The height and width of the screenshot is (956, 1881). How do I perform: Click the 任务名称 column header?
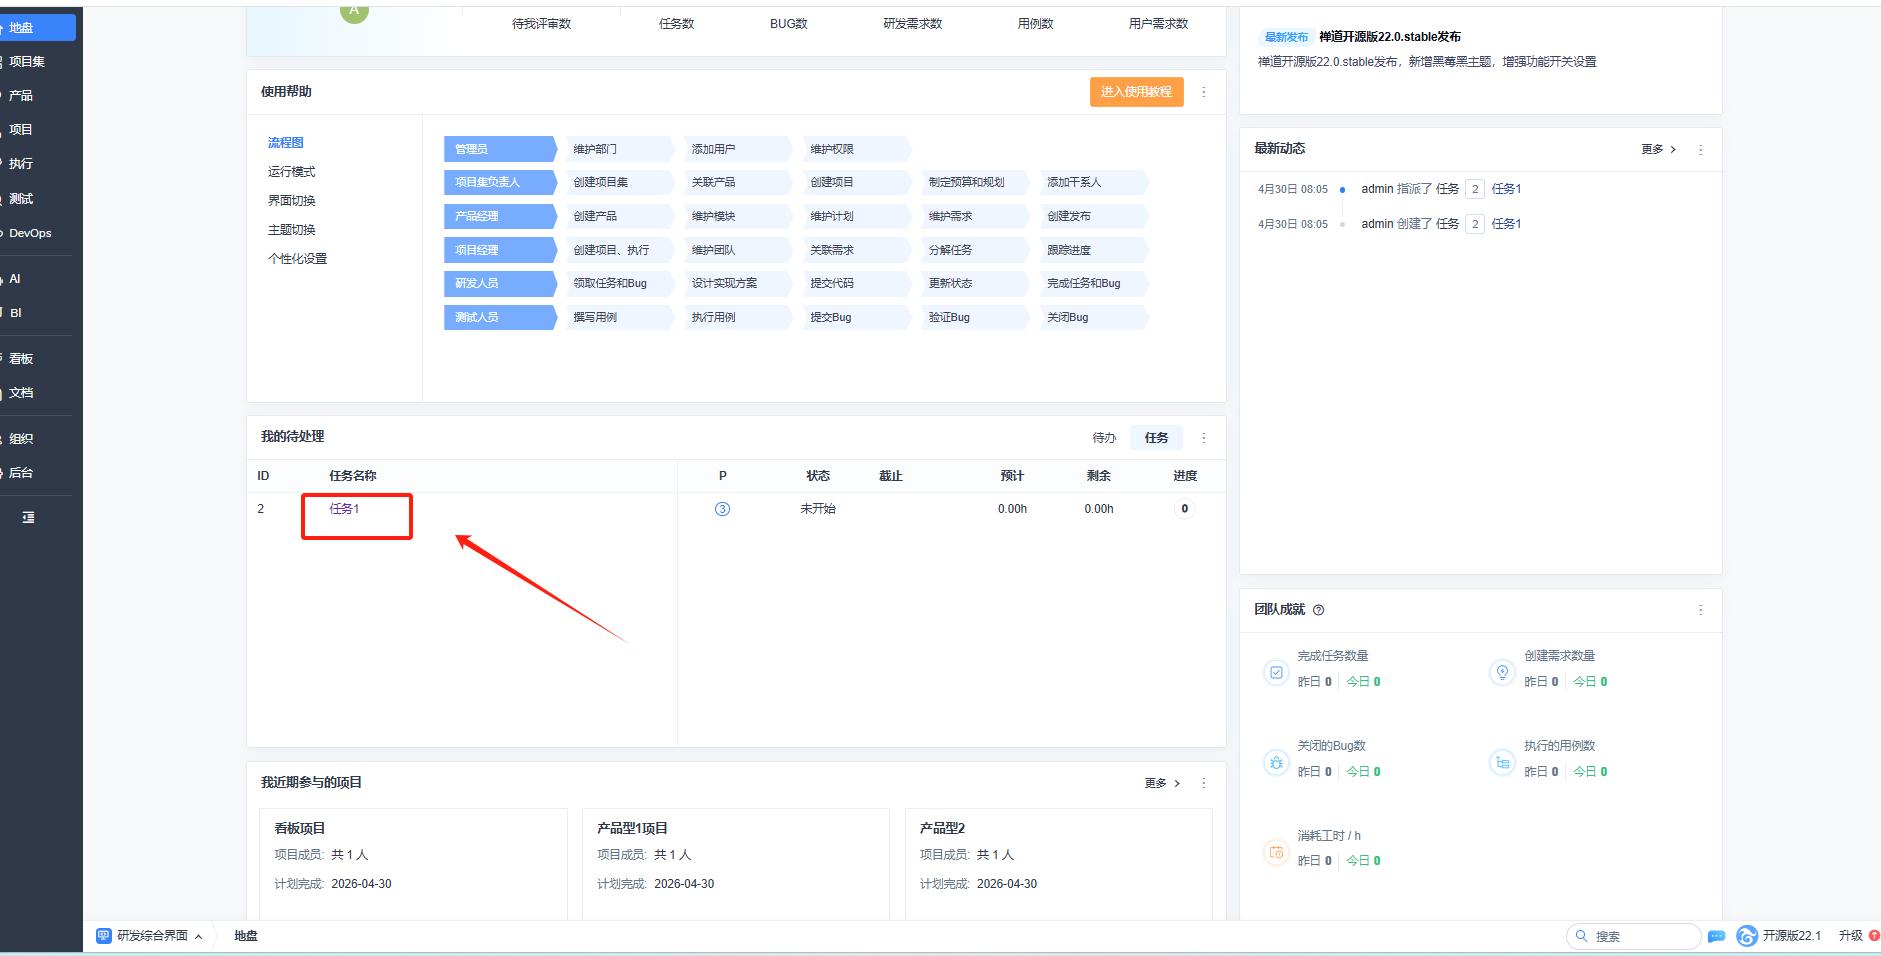353,476
